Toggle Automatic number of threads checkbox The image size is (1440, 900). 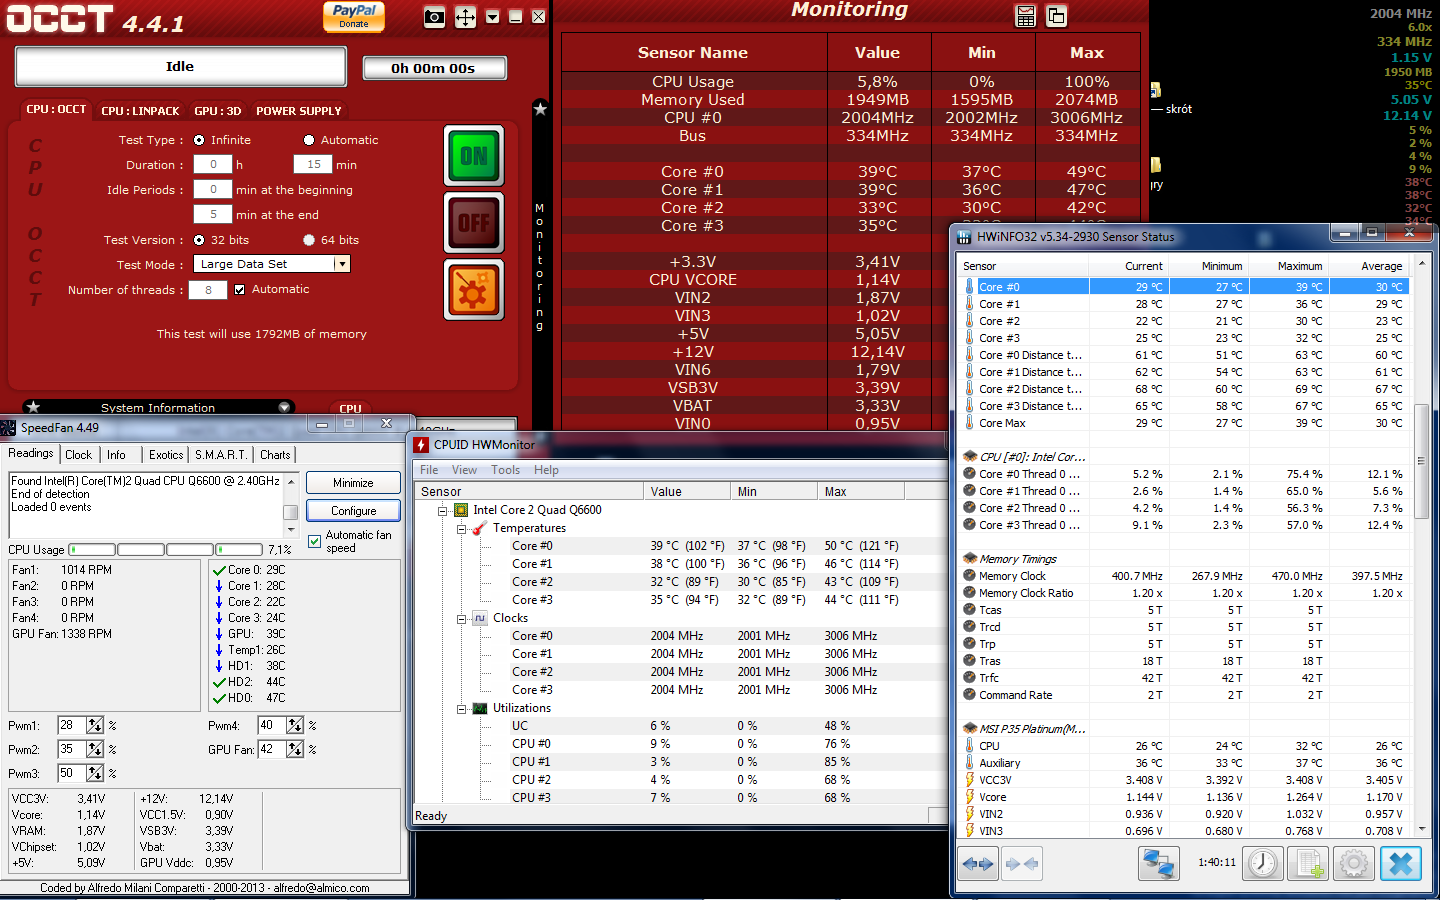point(239,290)
